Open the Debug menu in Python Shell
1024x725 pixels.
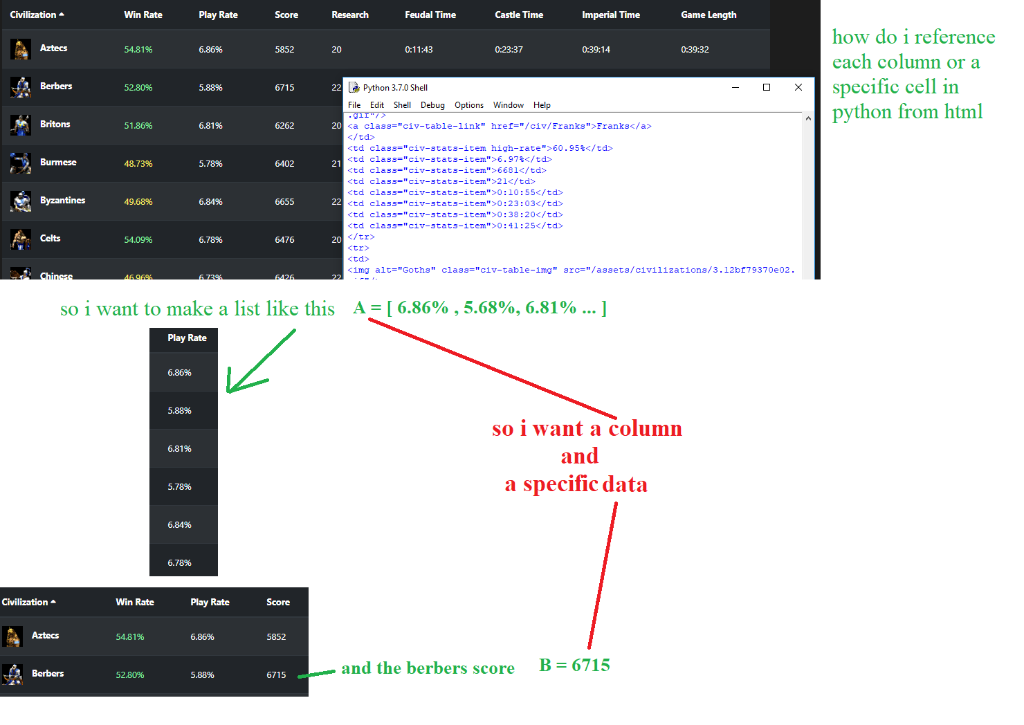[x=432, y=104]
